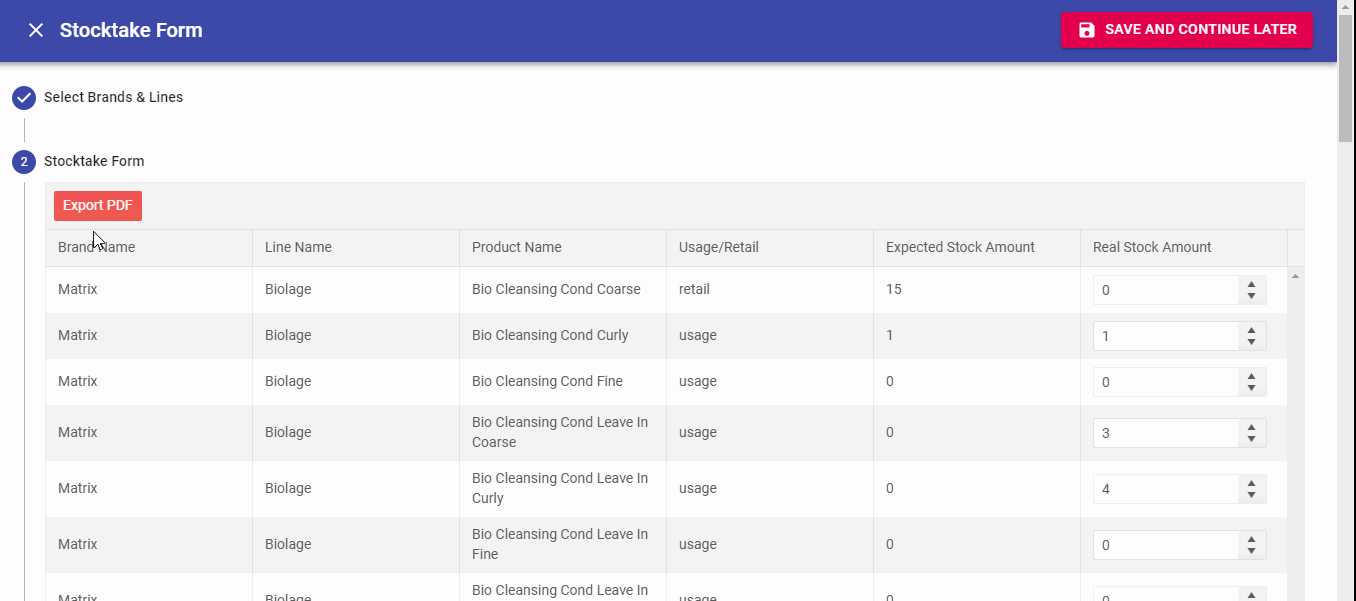Sort by Expected Stock Amount header
The image size is (1356, 601).
pyautogui.click(x=977, y=248)
